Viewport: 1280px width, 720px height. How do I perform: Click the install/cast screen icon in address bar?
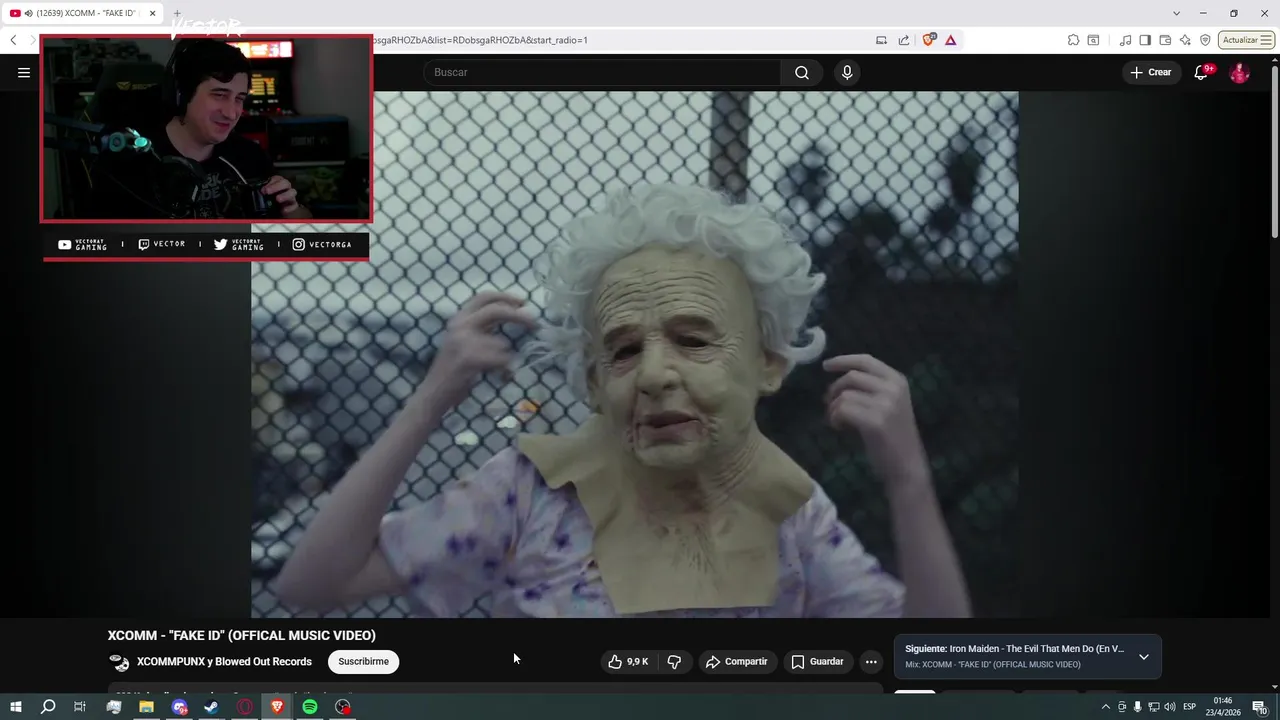(881, 40)
